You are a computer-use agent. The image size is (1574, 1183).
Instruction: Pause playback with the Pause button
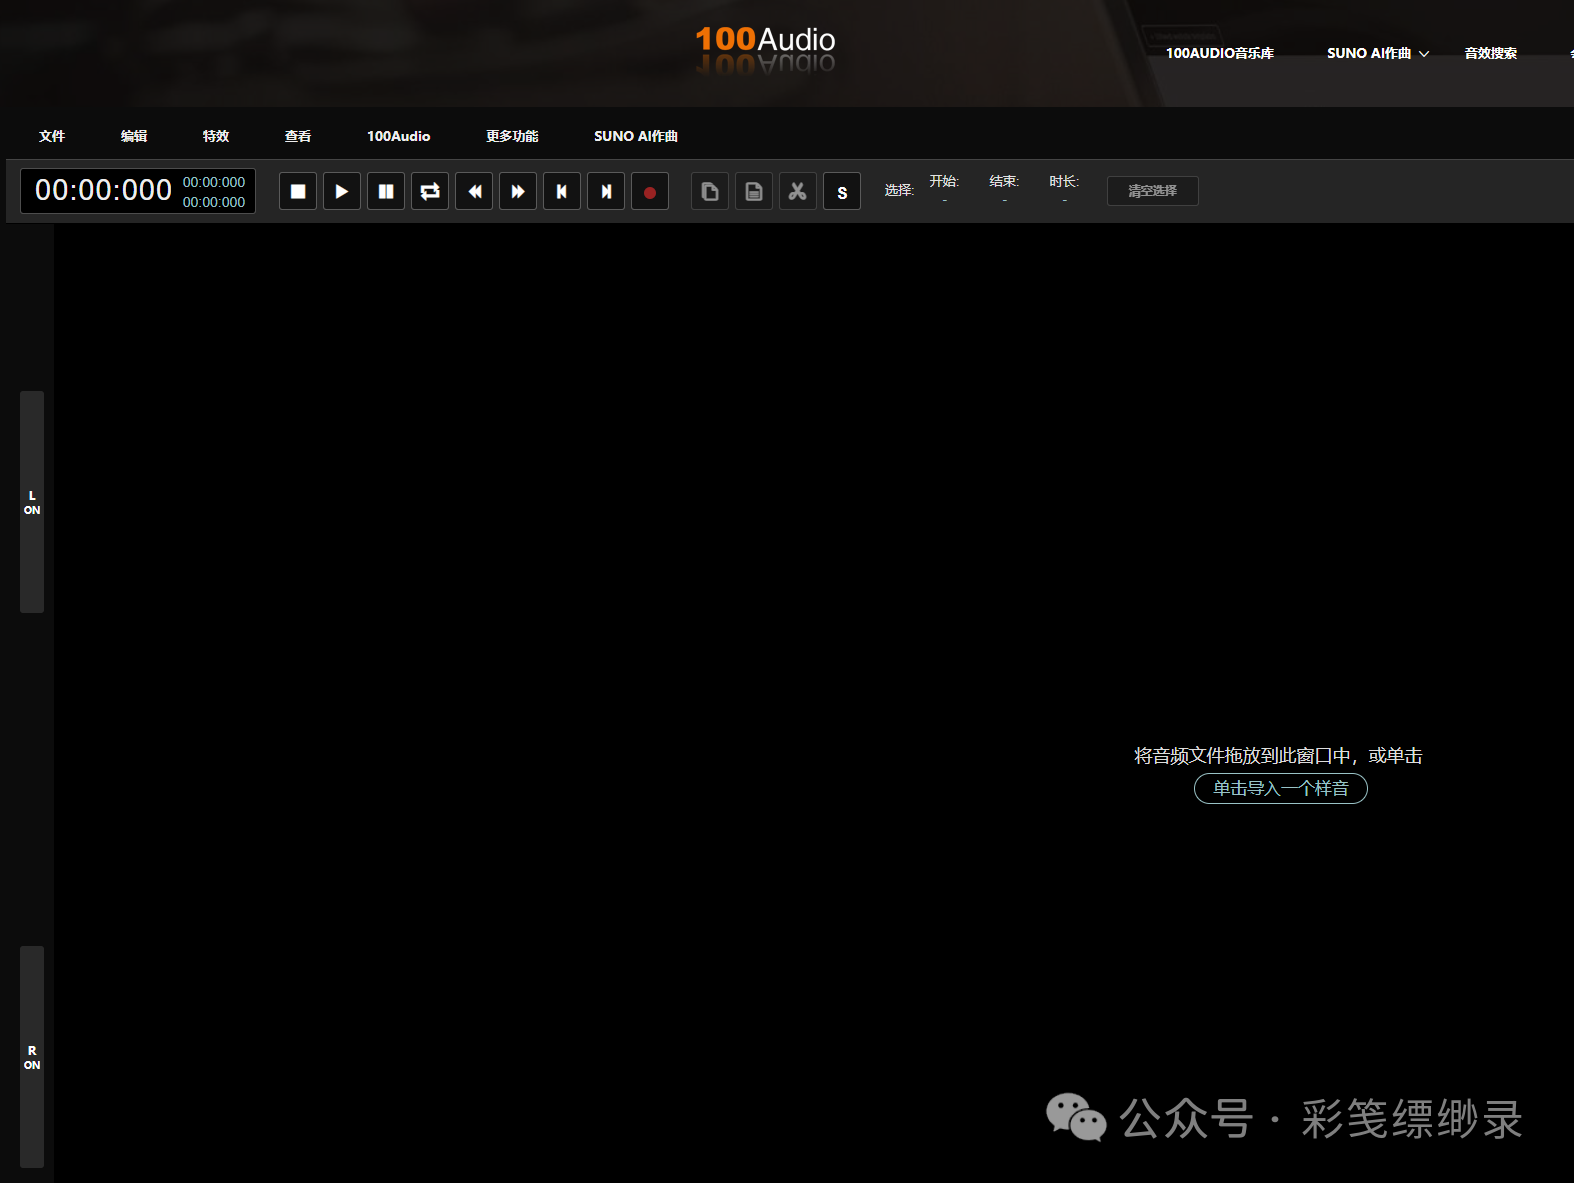pyautogui.click(x=386, y=191)
